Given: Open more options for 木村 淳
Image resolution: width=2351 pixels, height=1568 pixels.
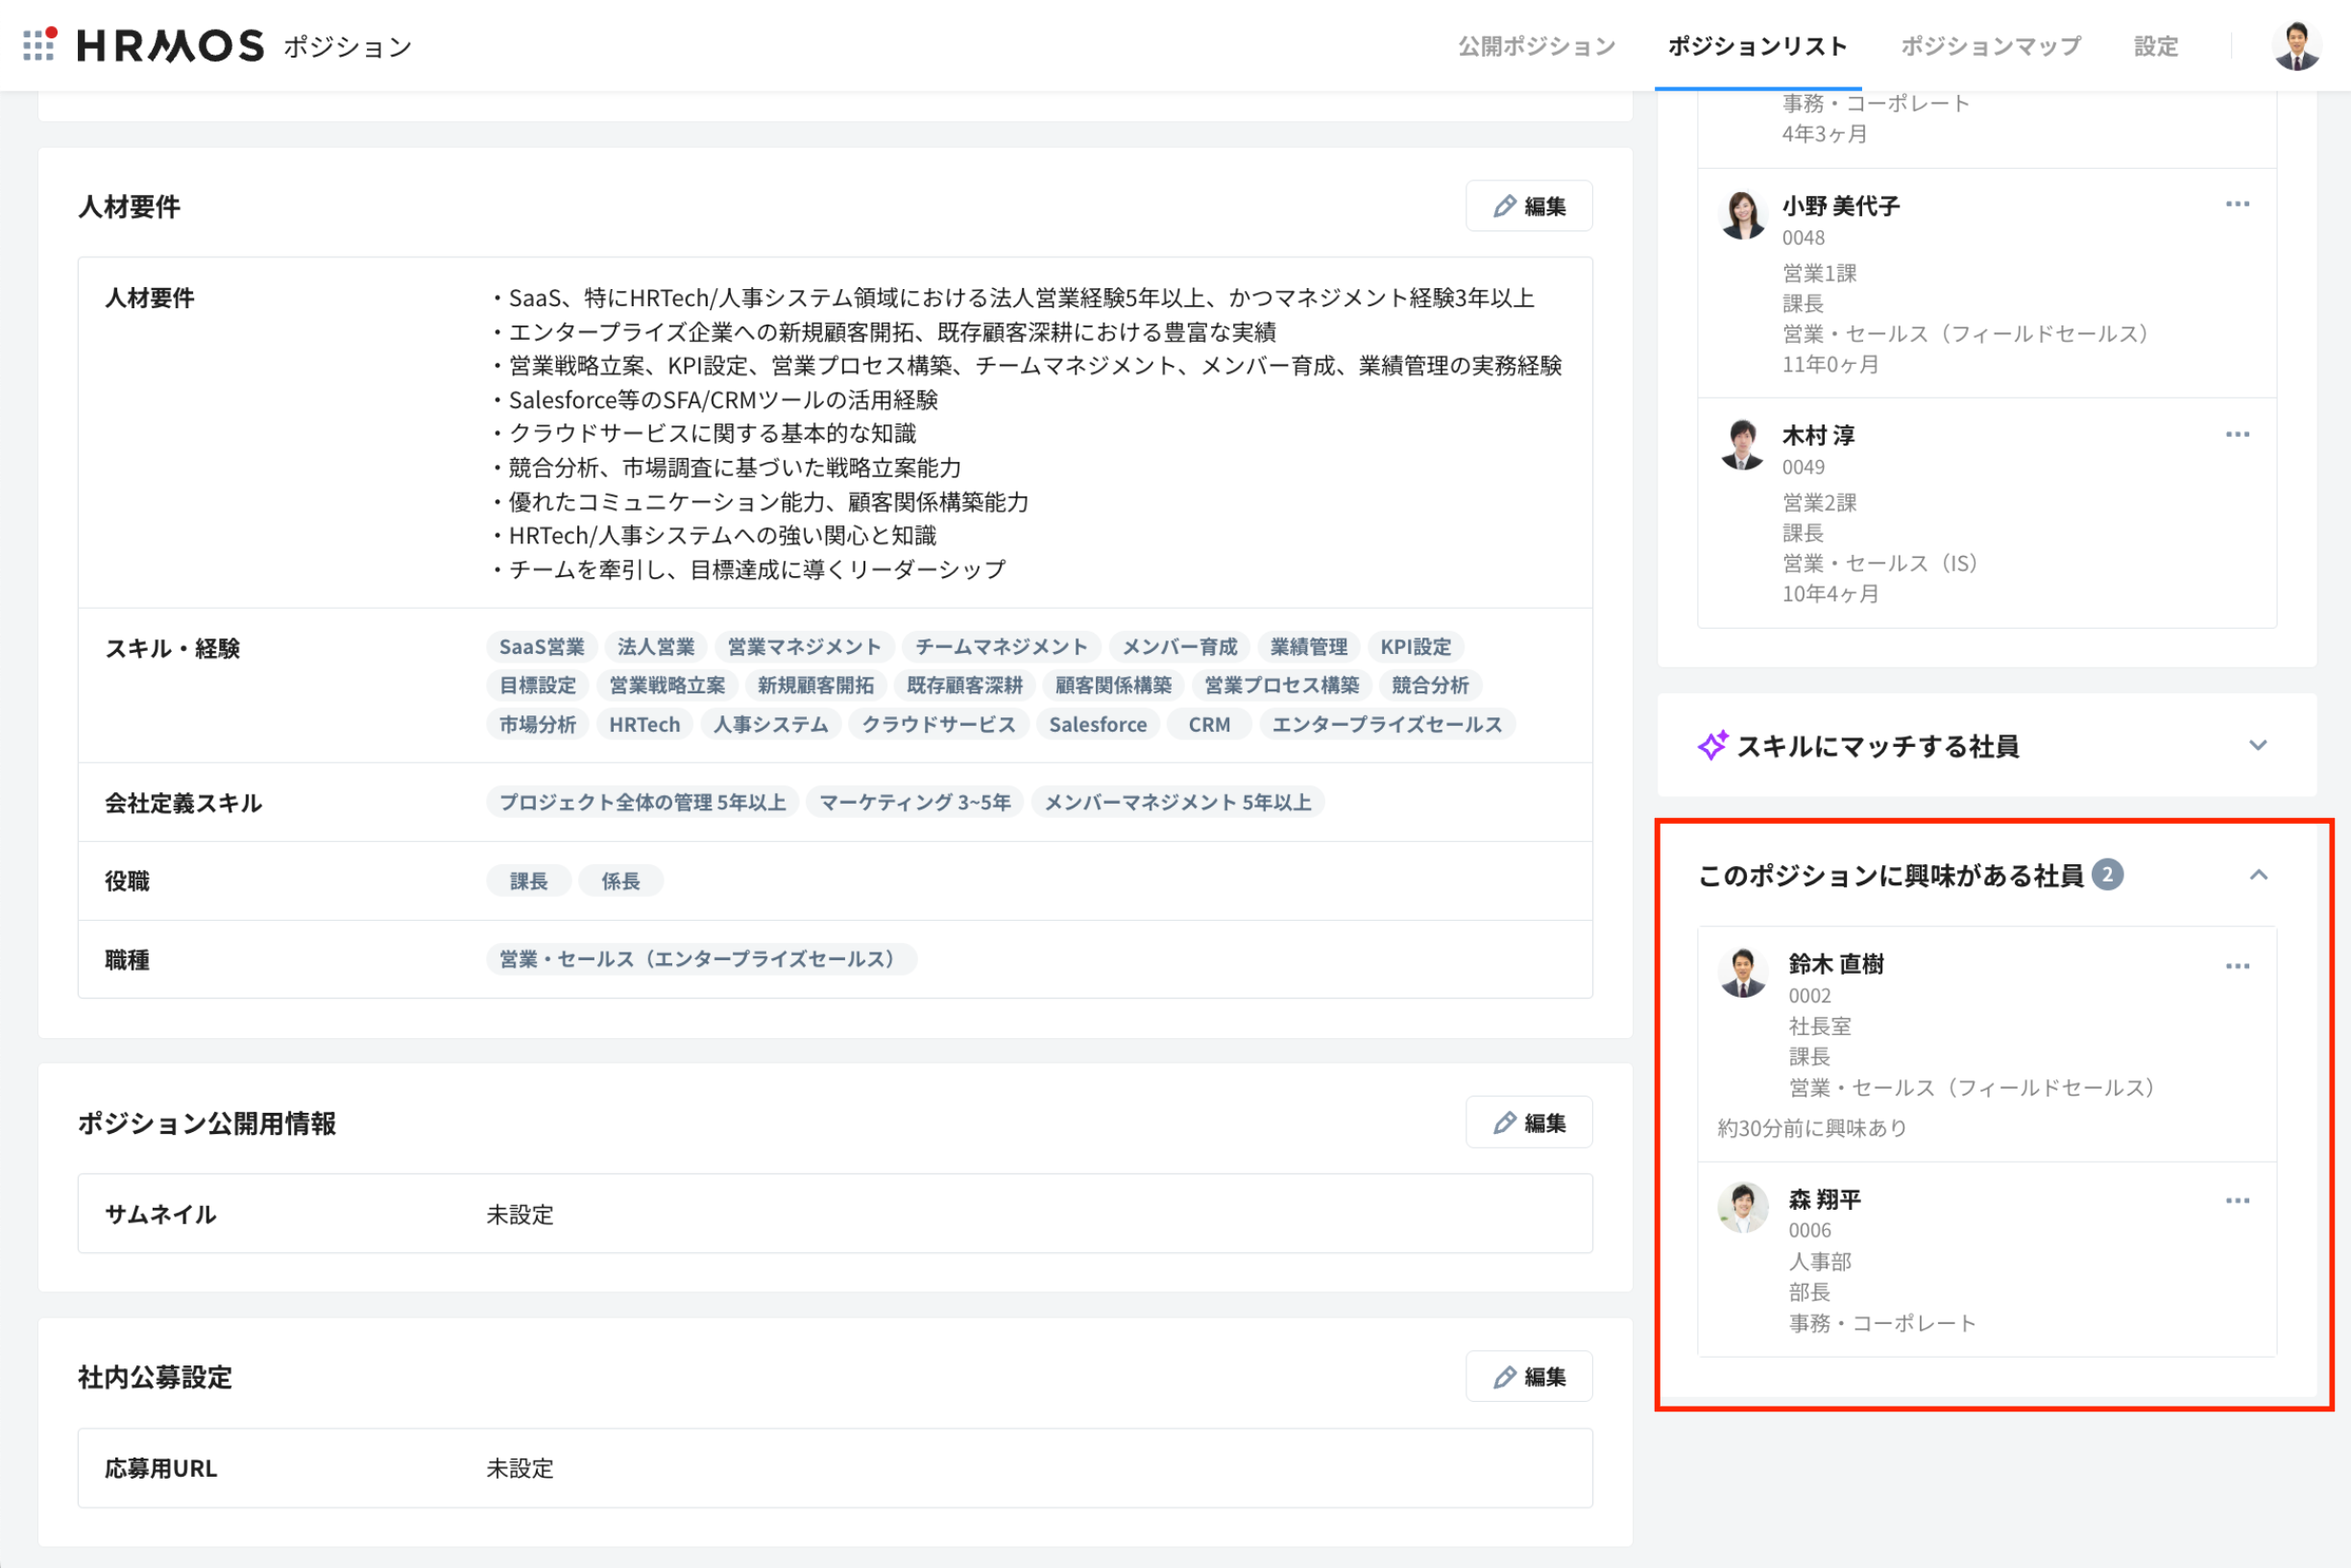Looking at the screenshot, I should [x=2237, y=435].
